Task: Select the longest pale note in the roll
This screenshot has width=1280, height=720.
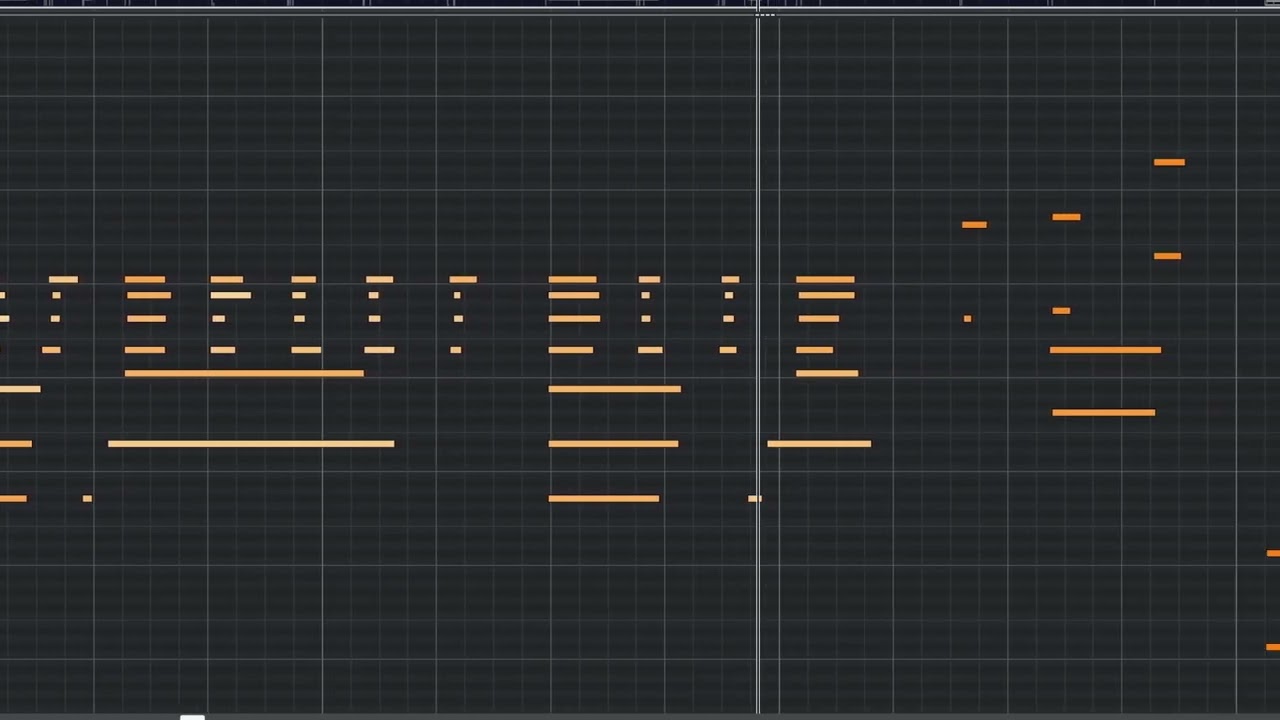Action: (251, 443)
